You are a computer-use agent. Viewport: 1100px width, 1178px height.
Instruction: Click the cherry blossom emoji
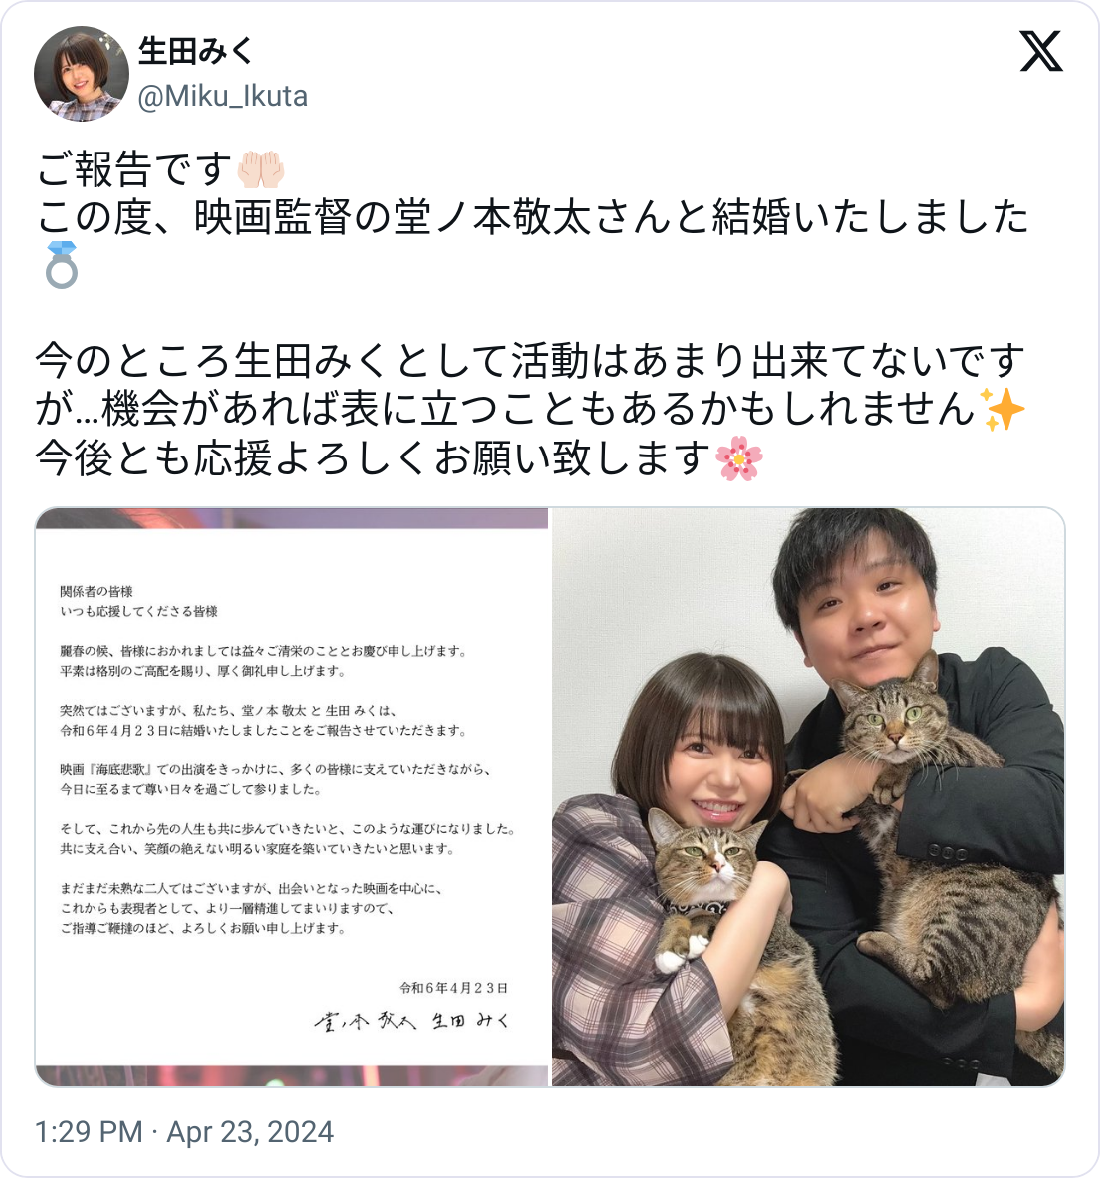tap(739, 458)
